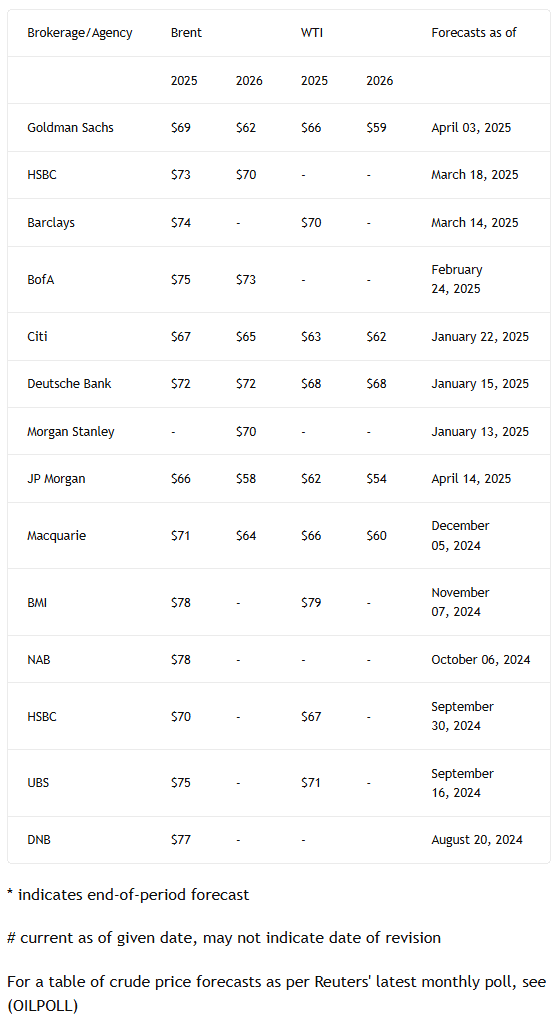Viewport: 557px width, 1029px height.
Task: Click the end-of-period forecast footnote
Action: tap(128, 894)
